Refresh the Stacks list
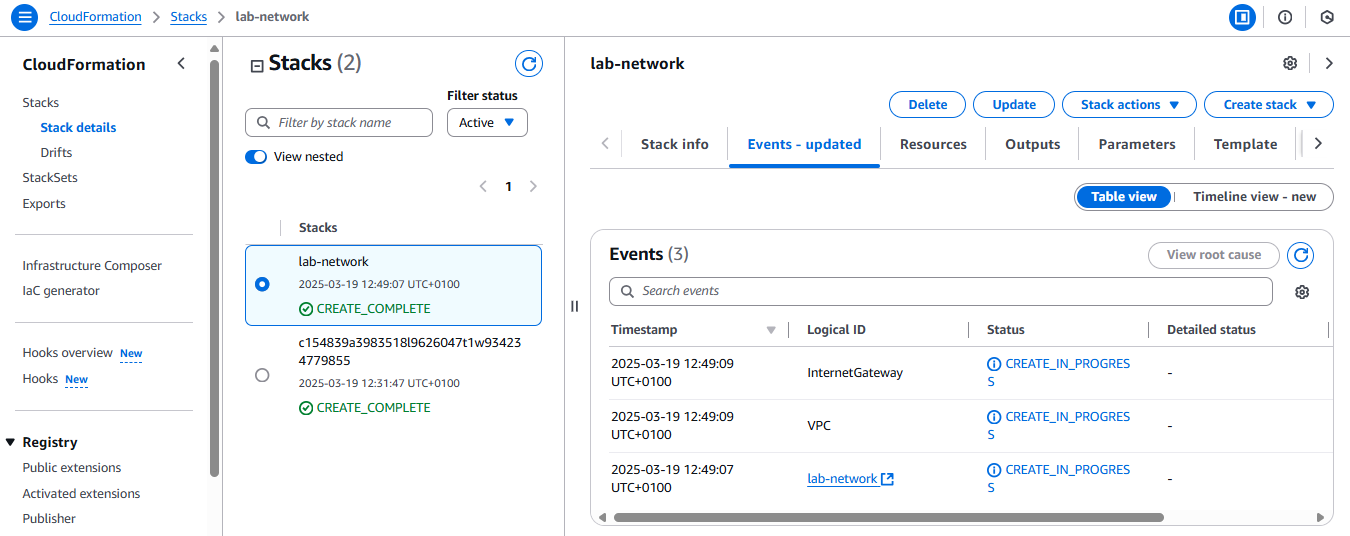The height and width of the screenshot is (536, 1350). click(x=529, y=64)
